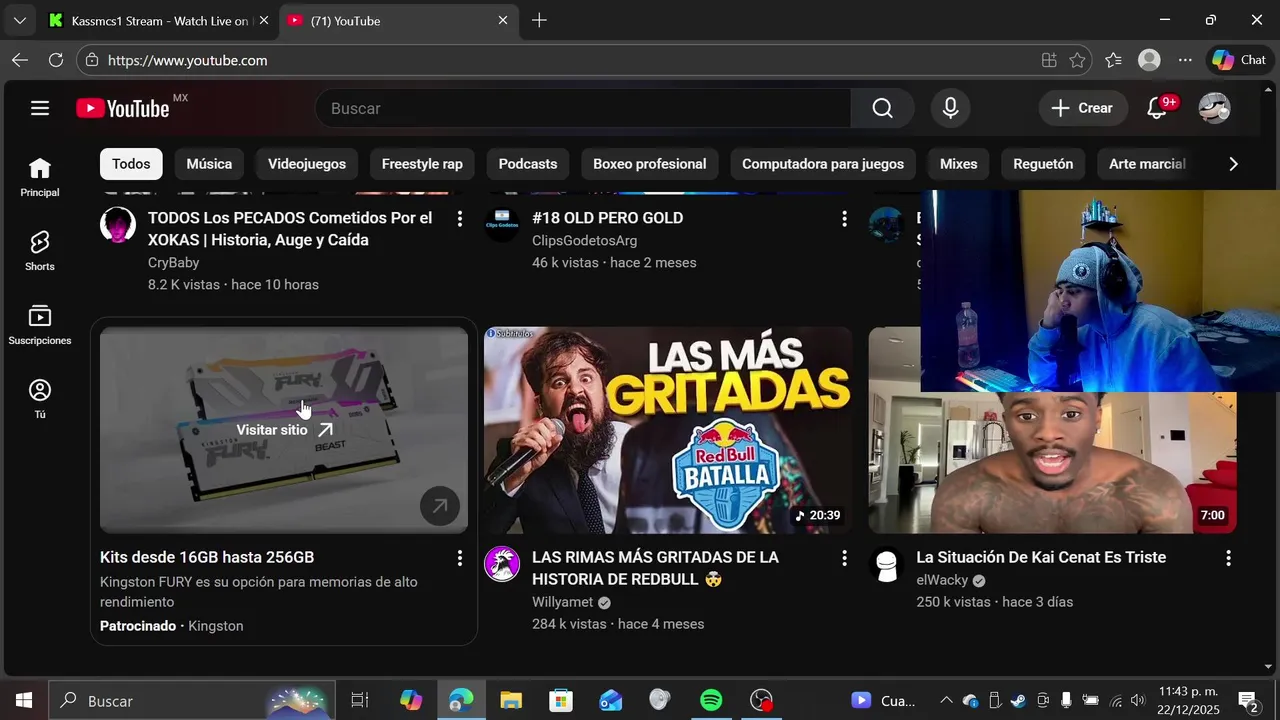Select Computadora para juegos chip

pos(823,164)
